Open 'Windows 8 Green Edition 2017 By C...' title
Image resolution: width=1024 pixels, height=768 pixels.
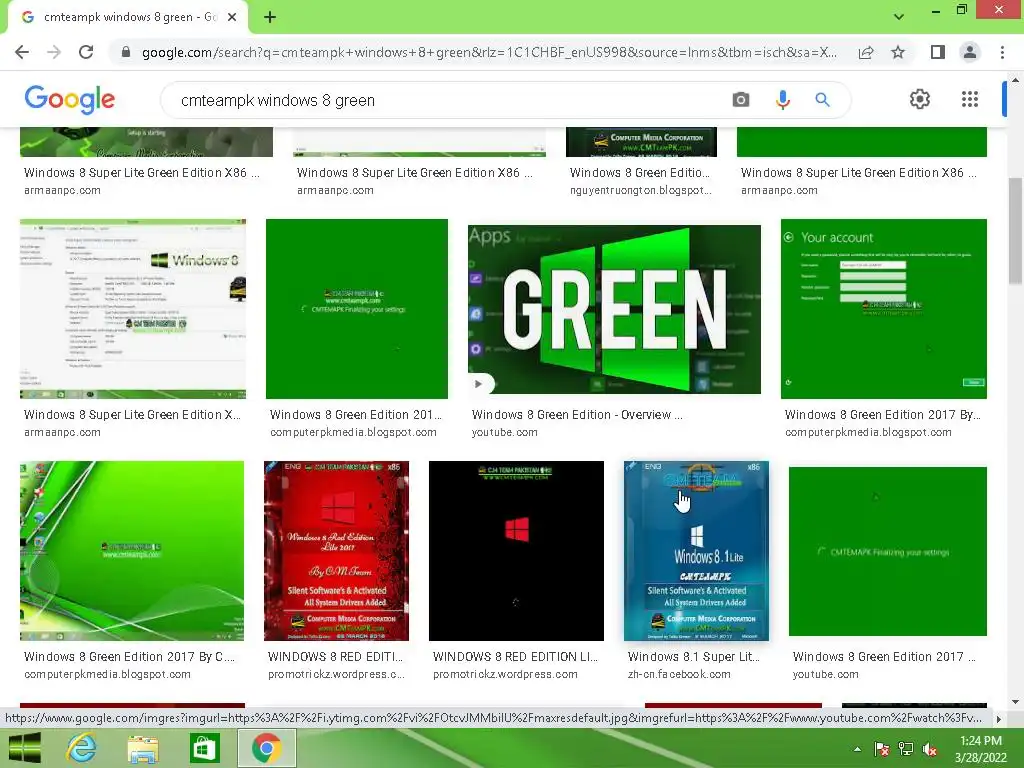coord(129,656)
